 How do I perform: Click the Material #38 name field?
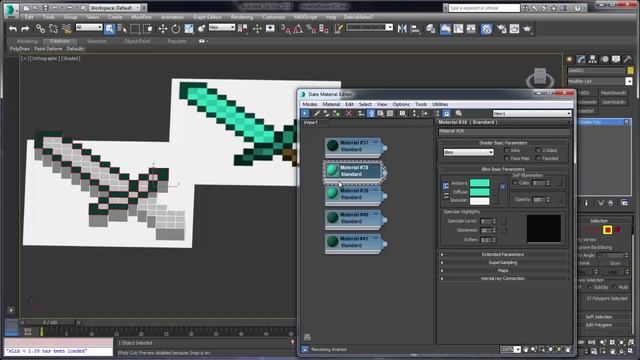(504, 131)
